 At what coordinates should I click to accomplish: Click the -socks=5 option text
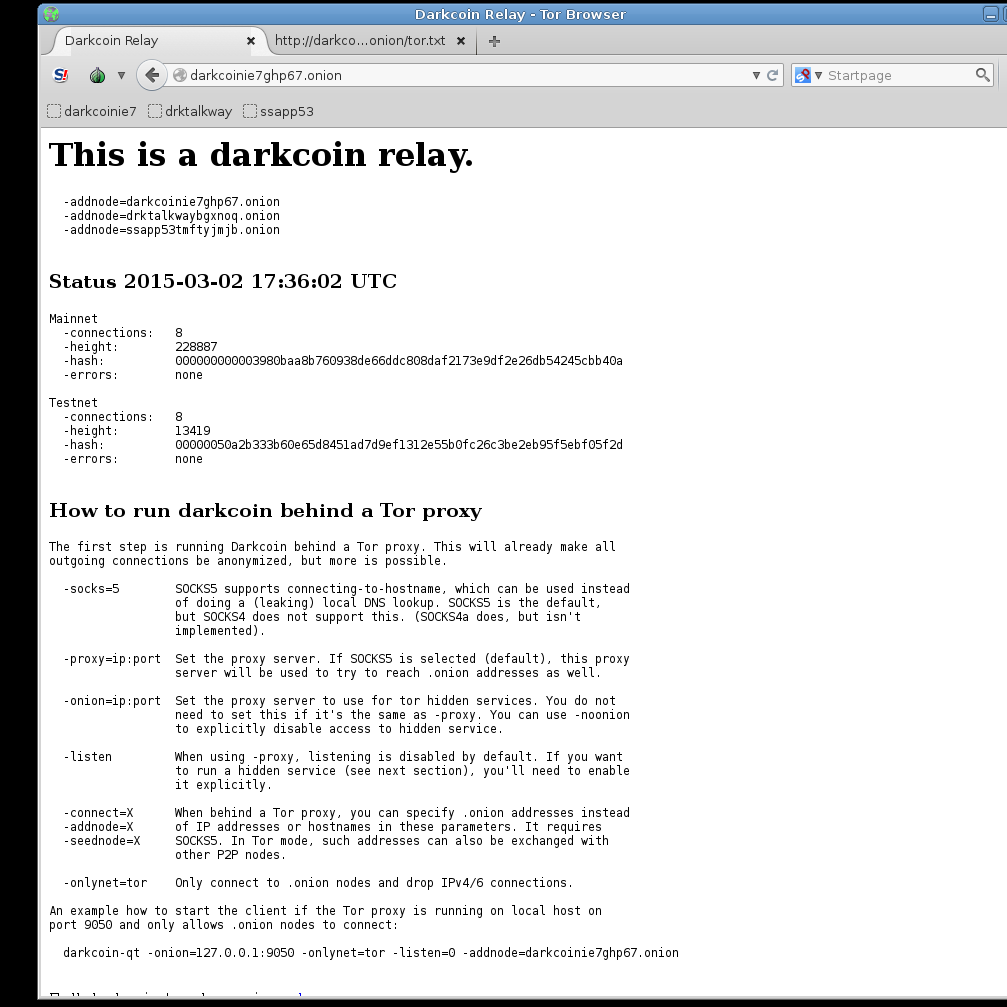click(x=91, y=589)
